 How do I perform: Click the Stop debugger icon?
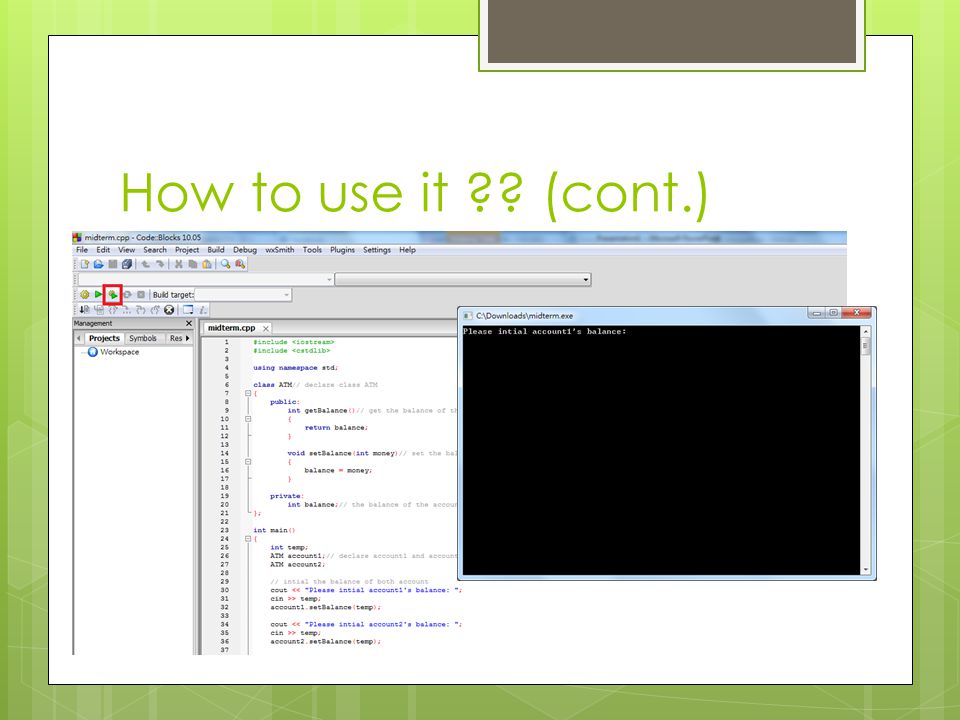[x=169, y=310]
